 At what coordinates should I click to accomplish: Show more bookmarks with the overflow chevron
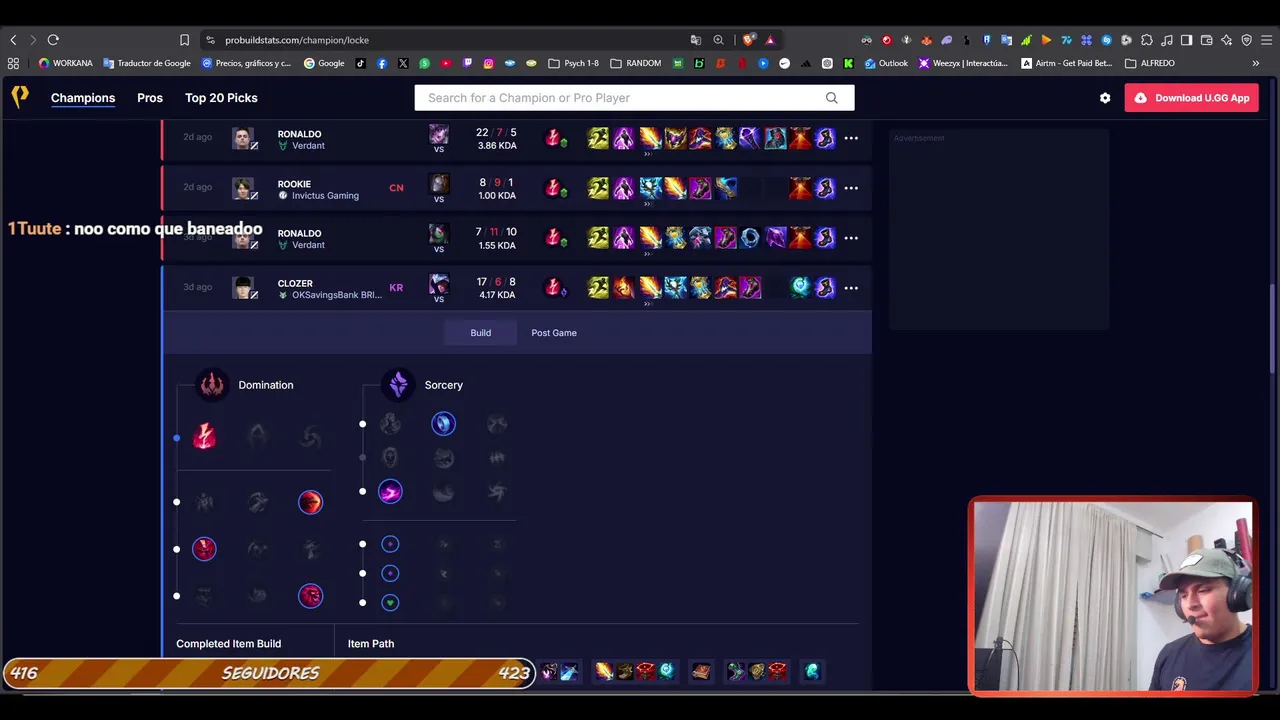(1256, 63)
